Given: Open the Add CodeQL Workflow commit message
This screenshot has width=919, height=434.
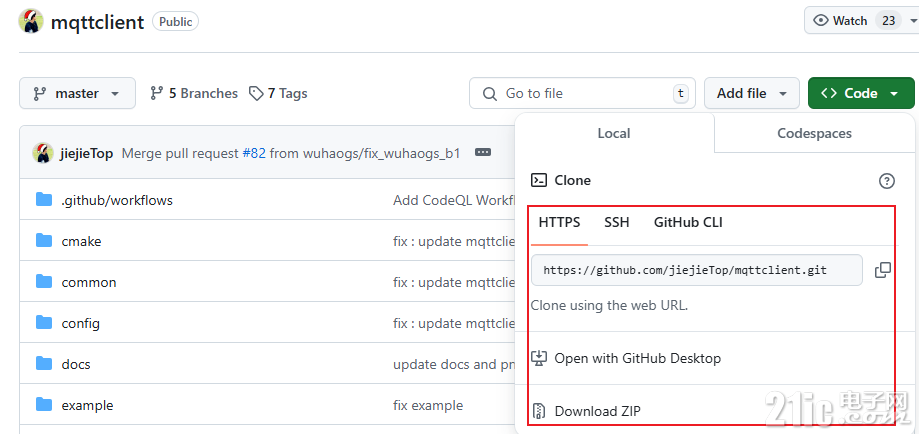Looking at the screenshot, I should [x=454, y=201].
